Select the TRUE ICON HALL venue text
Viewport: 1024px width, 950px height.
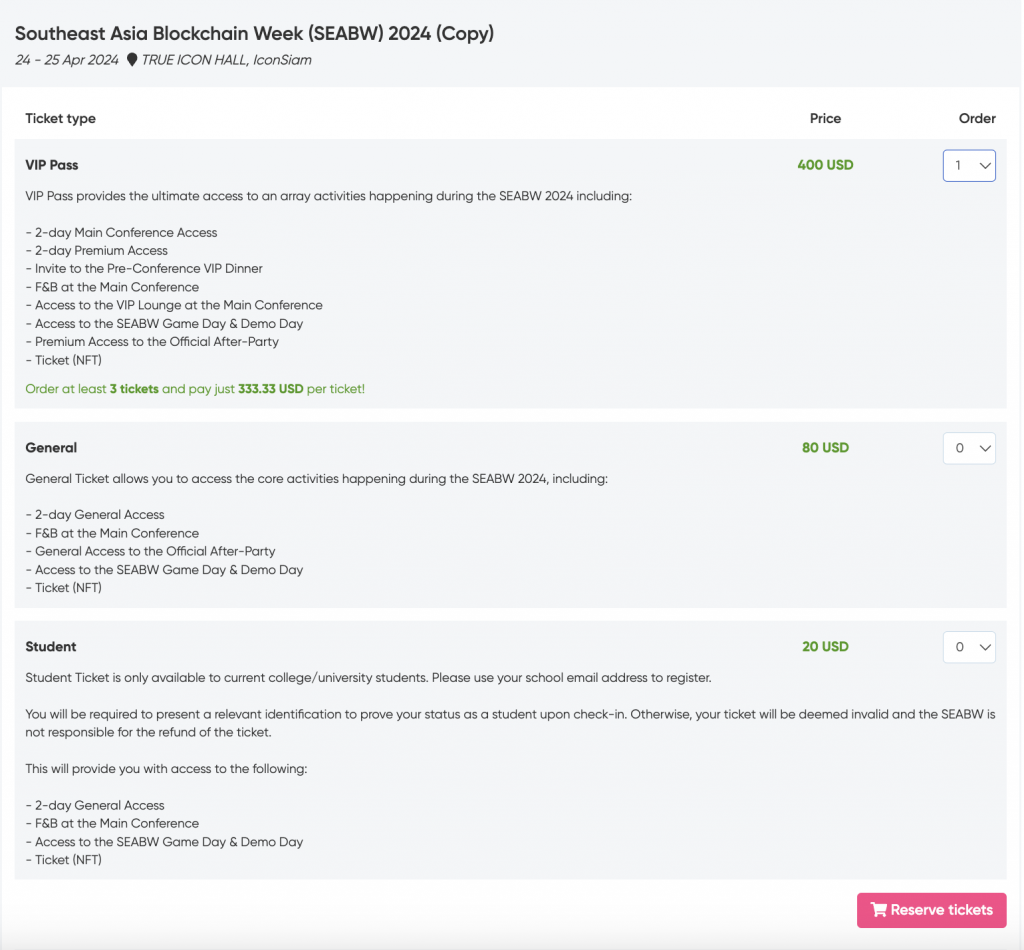point(226,60)
